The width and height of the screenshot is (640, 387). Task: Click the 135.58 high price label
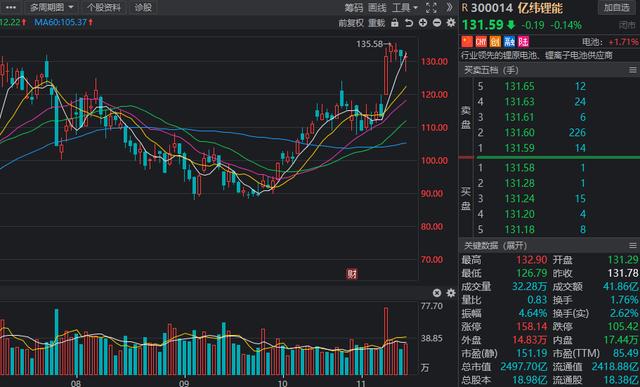[369, 44]
